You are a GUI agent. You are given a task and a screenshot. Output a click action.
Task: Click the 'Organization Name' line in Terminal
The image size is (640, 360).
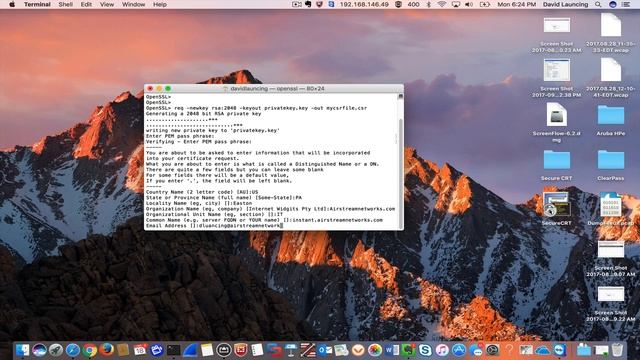(270, 209)
